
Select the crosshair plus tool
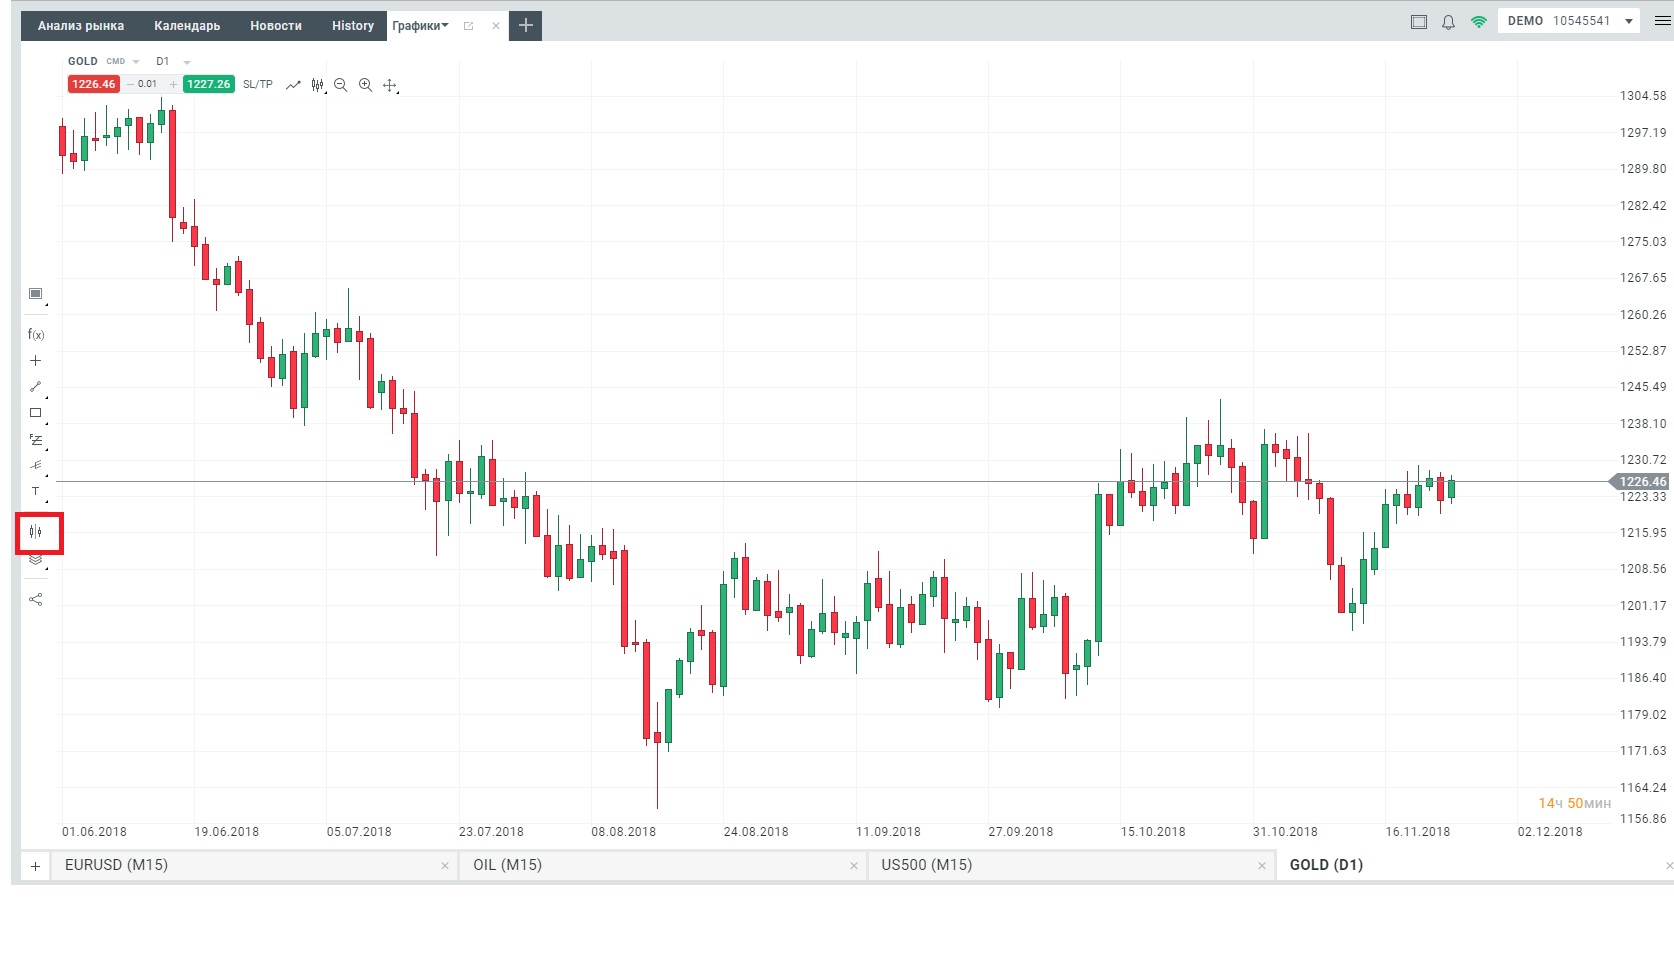click(35, 360)
